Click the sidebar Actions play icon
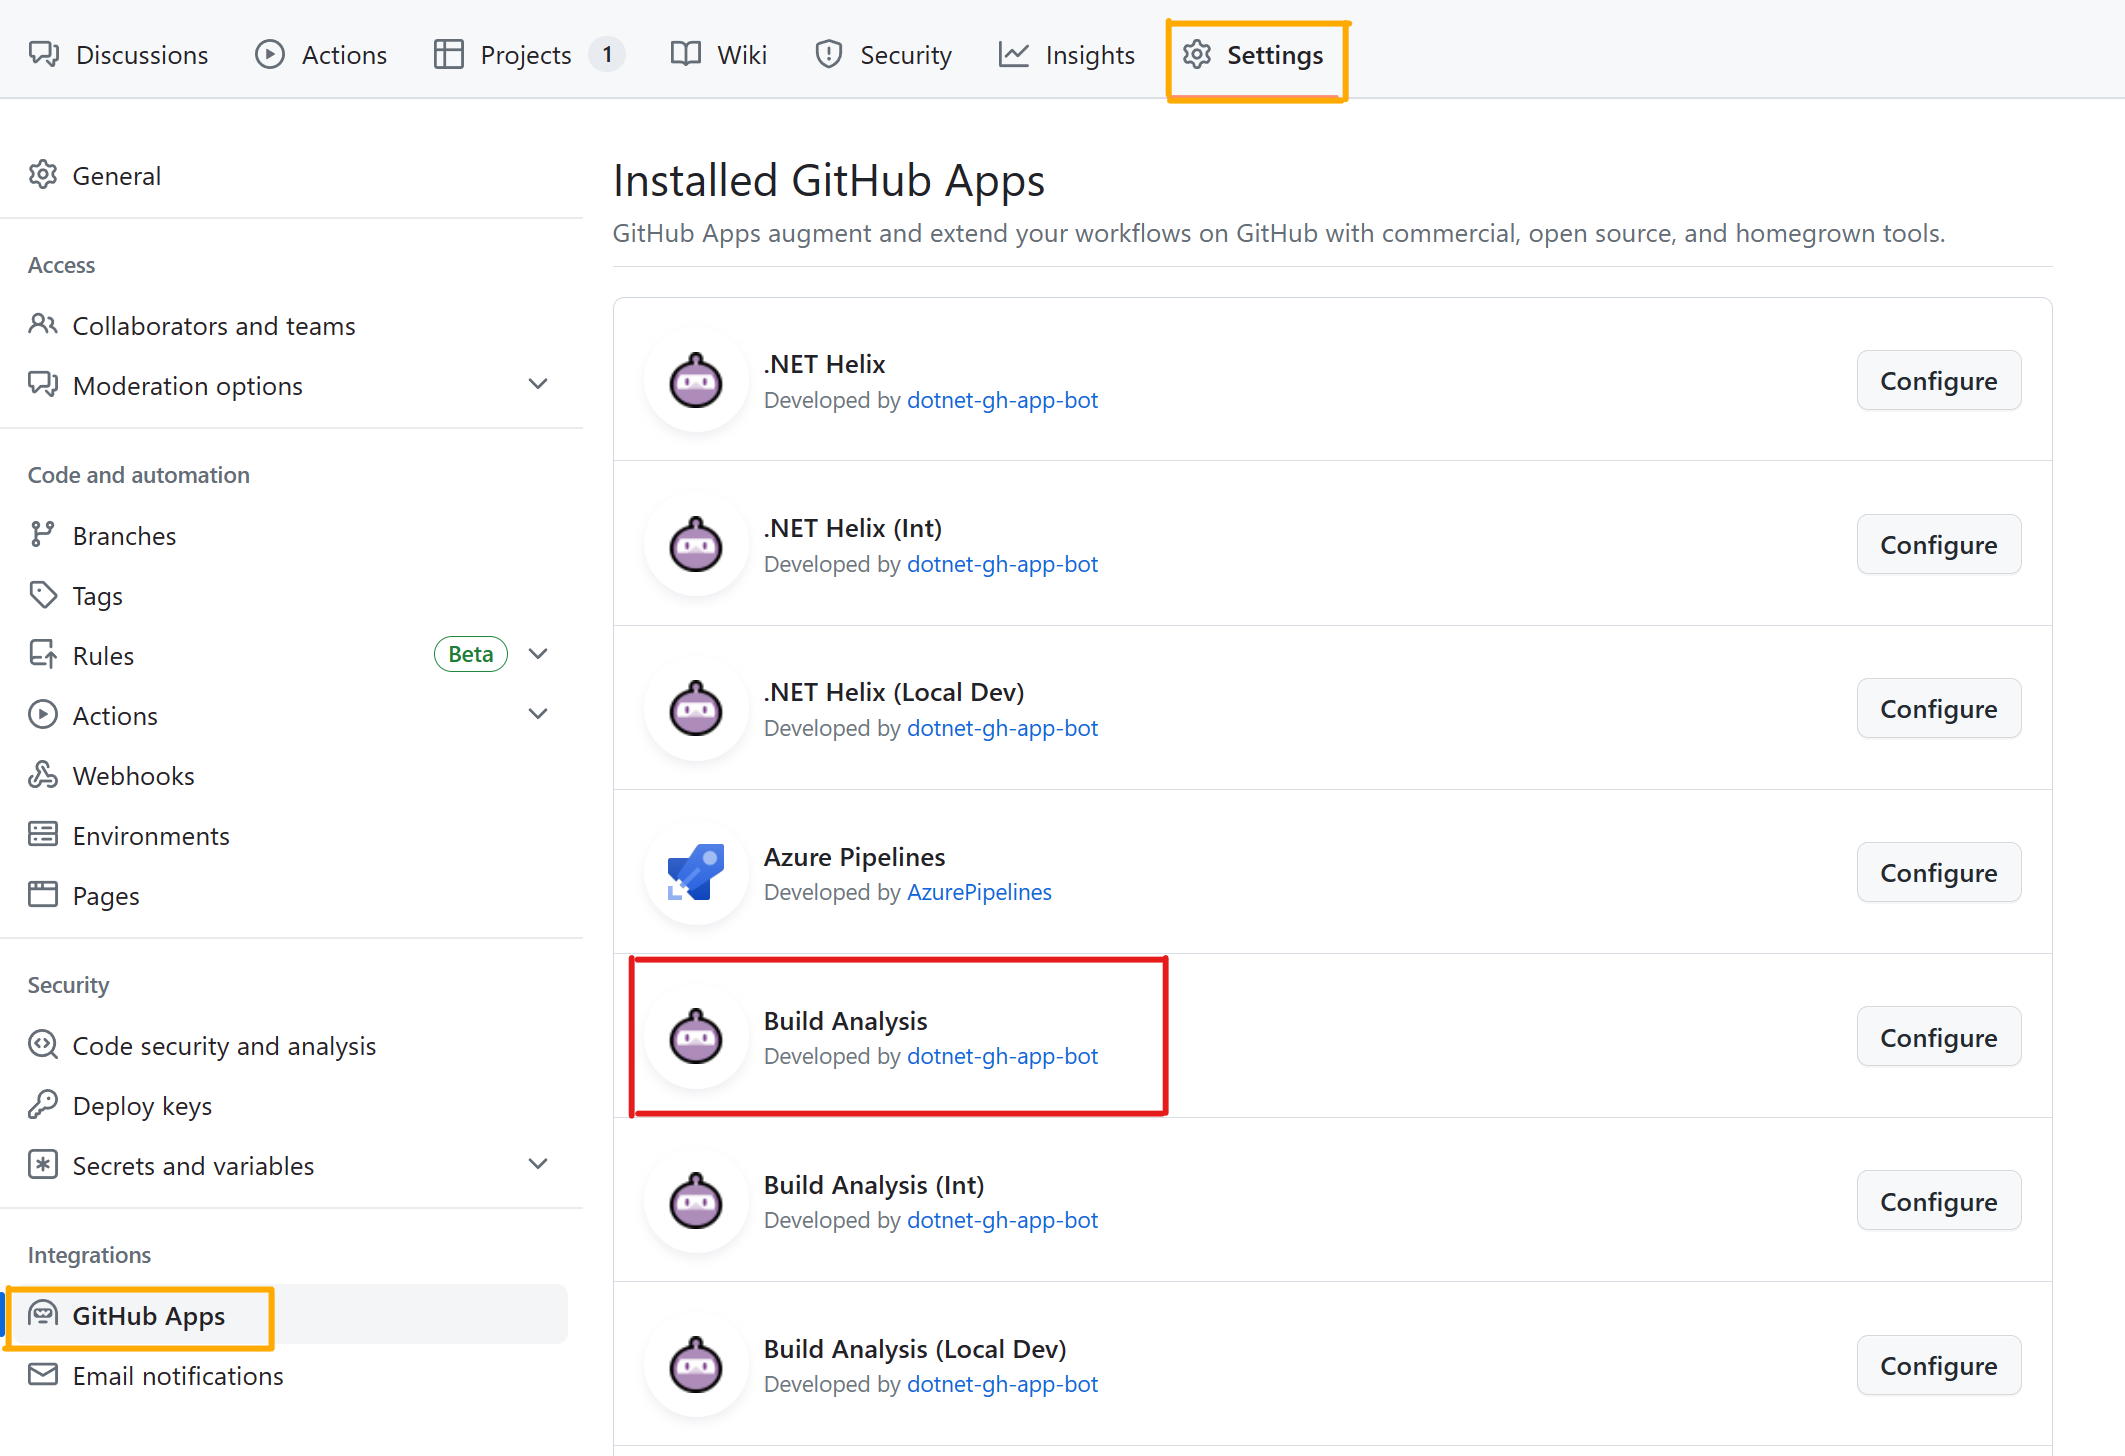 [43, 715]
